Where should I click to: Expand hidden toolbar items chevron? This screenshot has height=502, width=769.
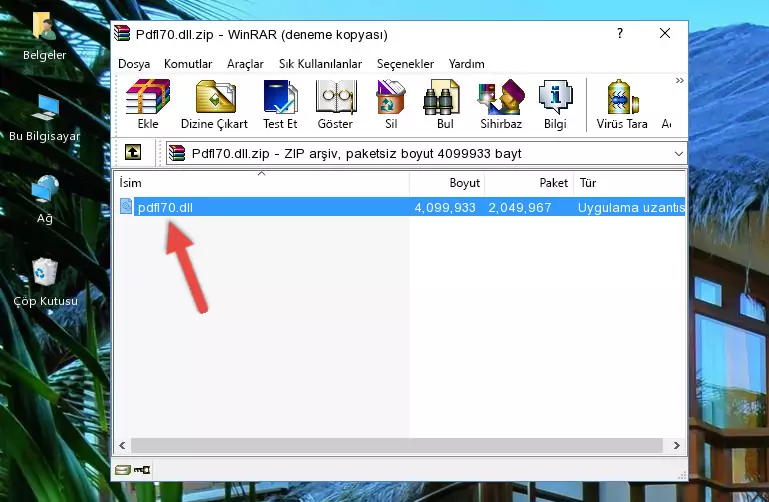point(679,80)
